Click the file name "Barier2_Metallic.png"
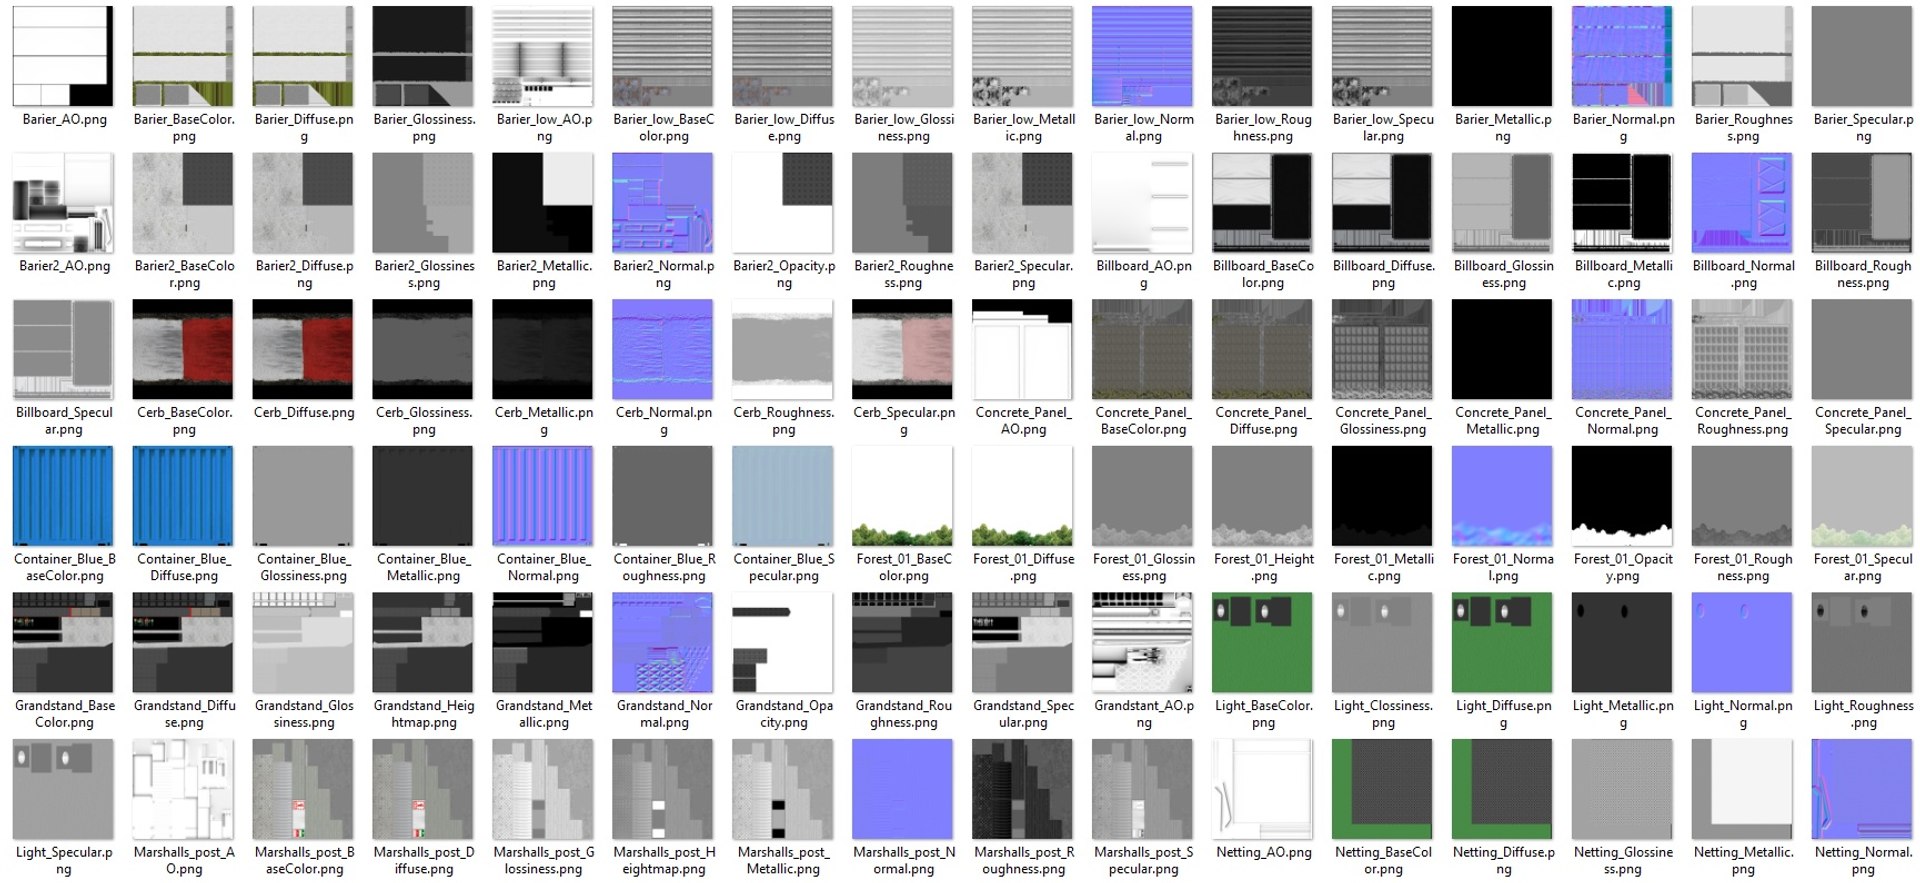This screenshot has height=883, width=1920. pos(544,275)
